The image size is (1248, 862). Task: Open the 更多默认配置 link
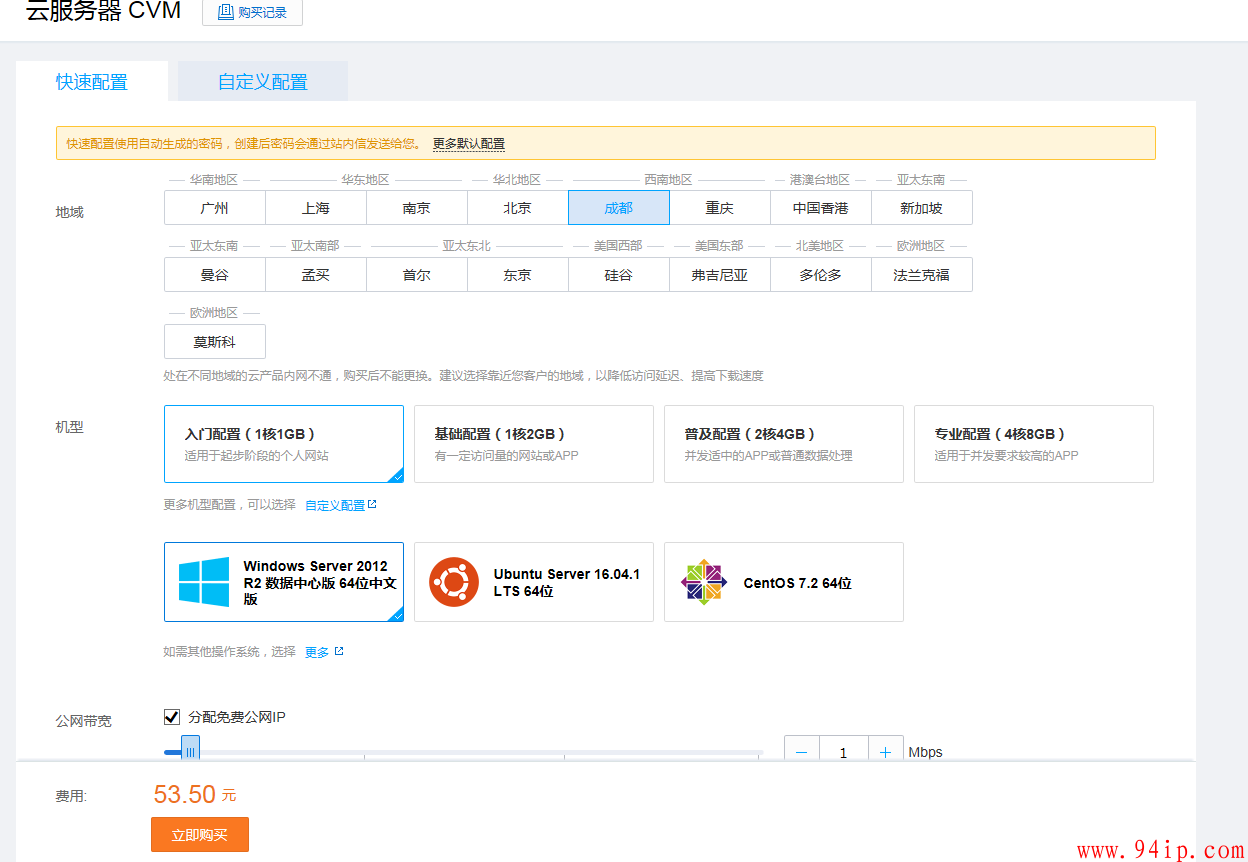(x=469, y=144)
